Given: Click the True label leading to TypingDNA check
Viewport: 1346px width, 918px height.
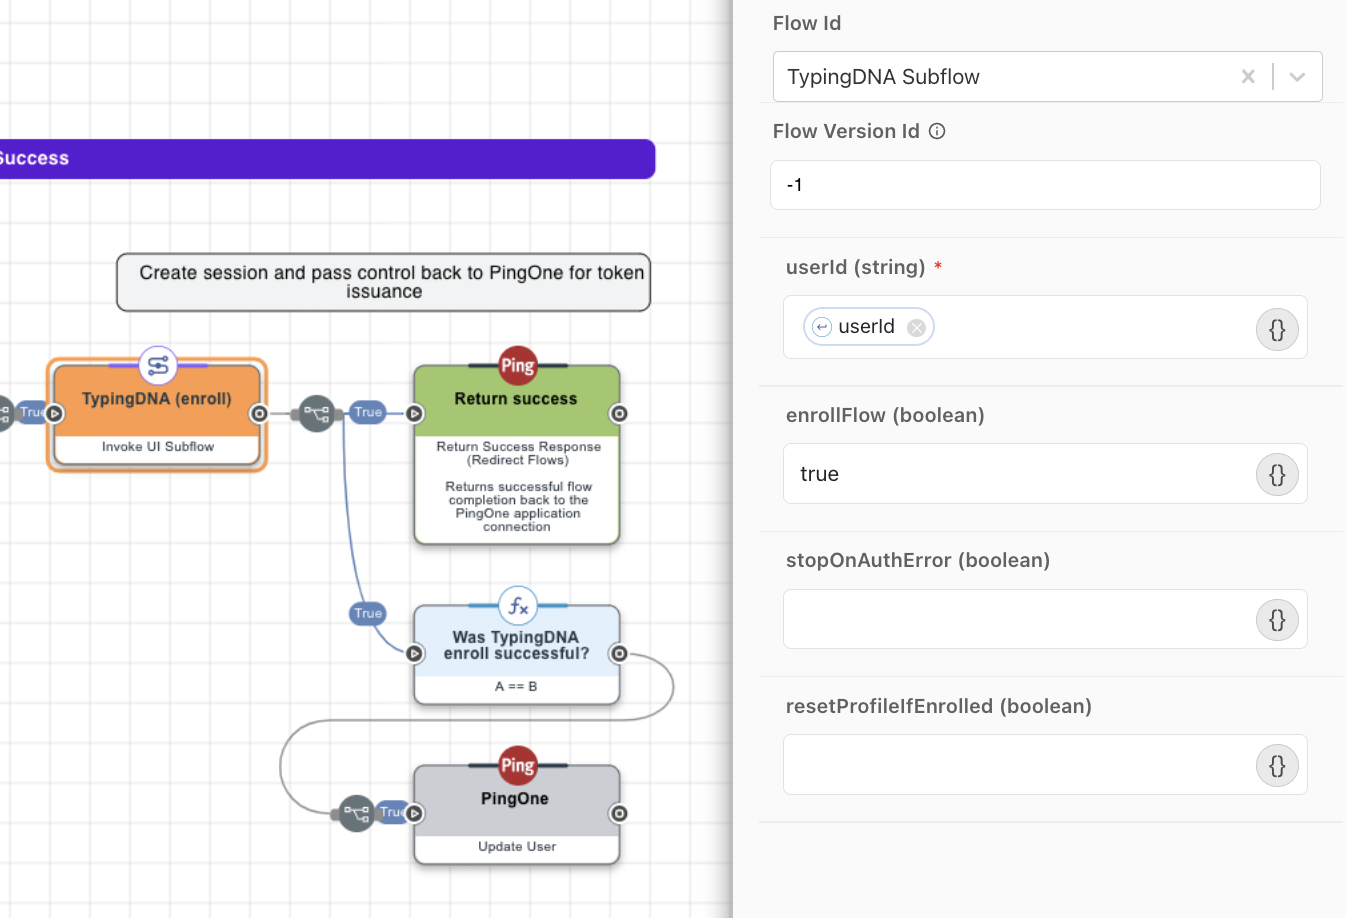Looking at the screenshot, I should click(368, 613).
